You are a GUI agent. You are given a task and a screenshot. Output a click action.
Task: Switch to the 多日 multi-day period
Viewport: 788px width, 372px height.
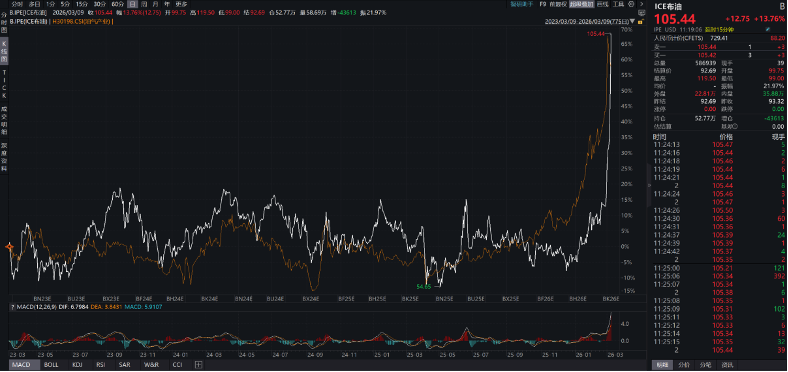(x=34, y=4)
